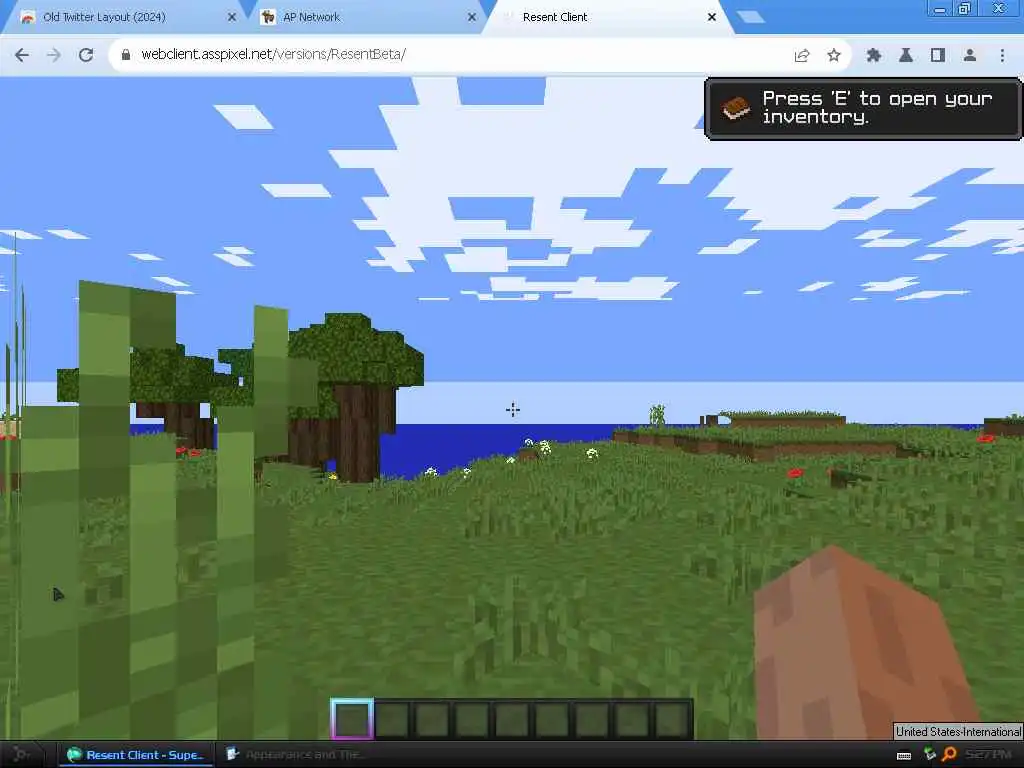
Task: Open the taskbar start button
Action: click(22, 755)
